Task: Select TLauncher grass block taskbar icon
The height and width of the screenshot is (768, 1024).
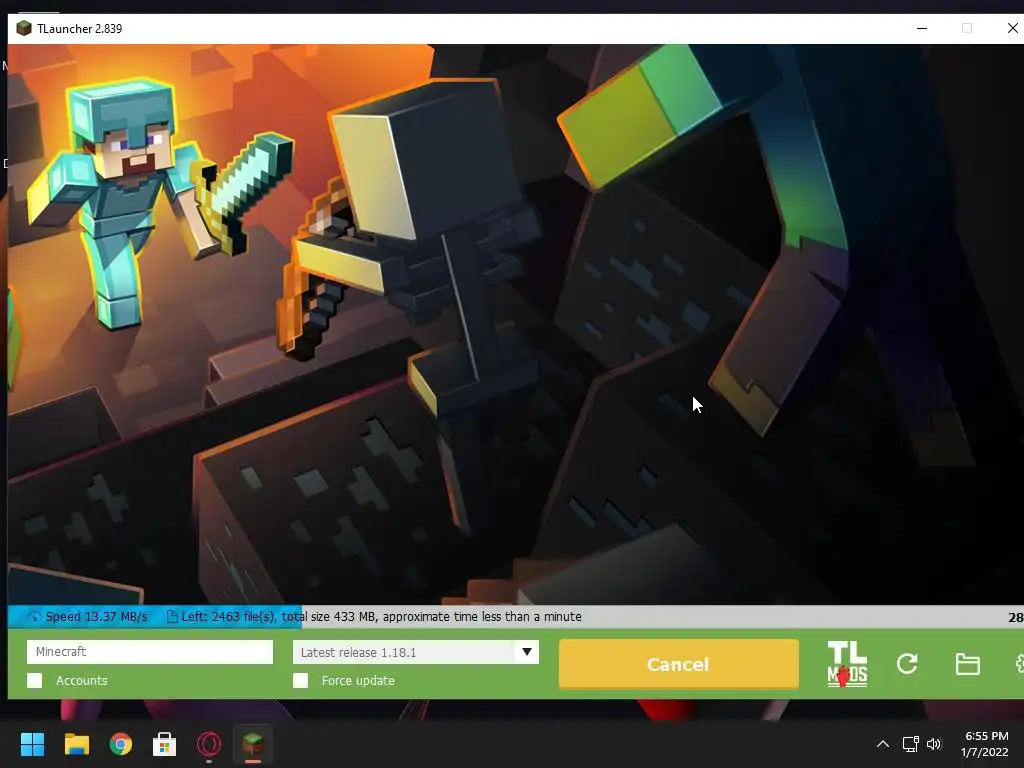Action: 253,743
